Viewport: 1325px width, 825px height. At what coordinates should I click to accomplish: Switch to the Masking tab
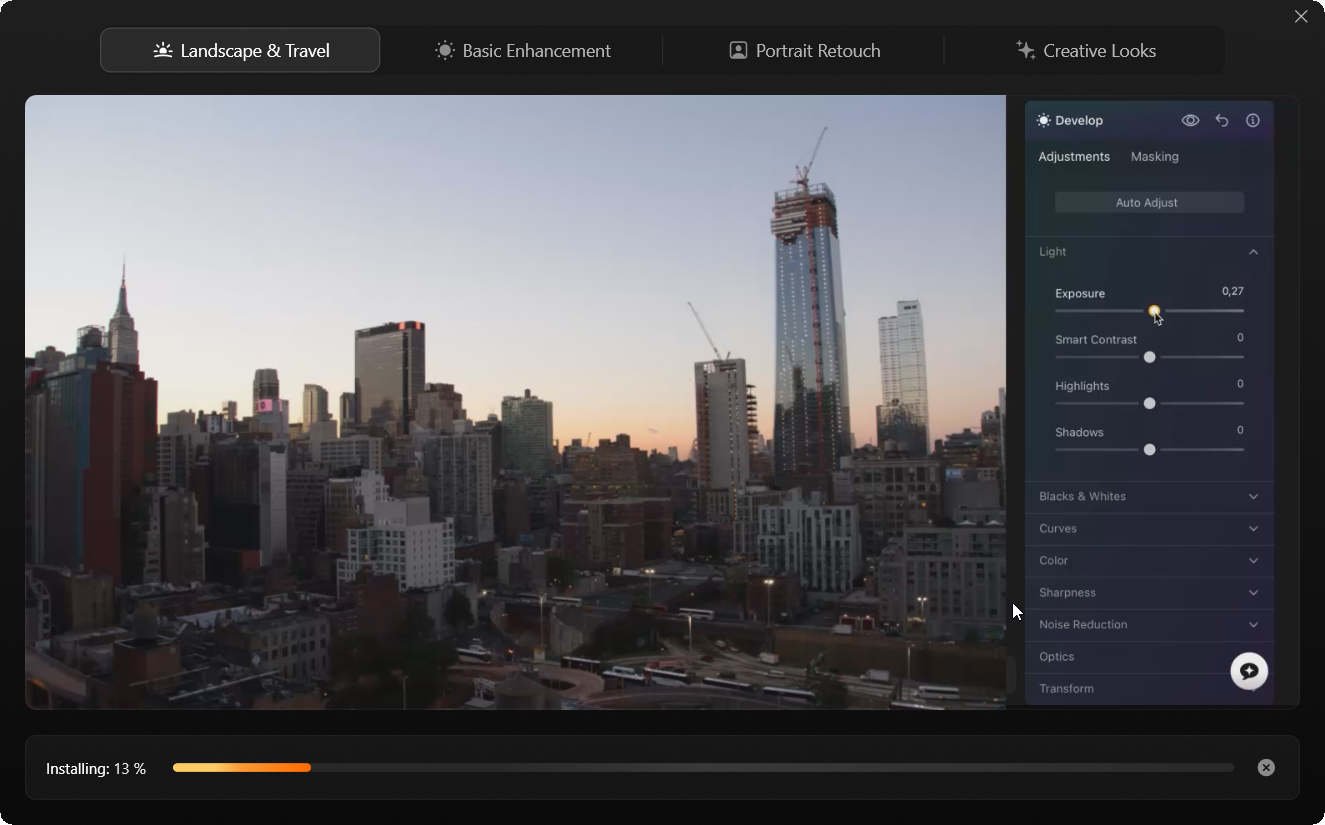1154,156
